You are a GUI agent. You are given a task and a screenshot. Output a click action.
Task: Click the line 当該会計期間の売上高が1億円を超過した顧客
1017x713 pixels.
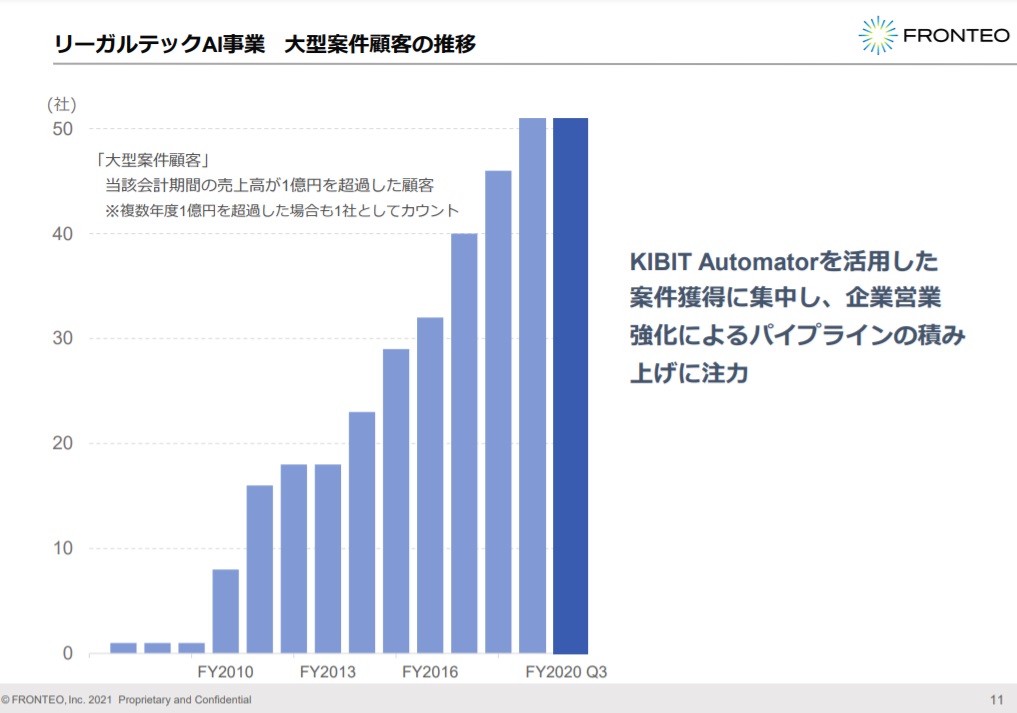pyautogui.click(x=269, y=185)
